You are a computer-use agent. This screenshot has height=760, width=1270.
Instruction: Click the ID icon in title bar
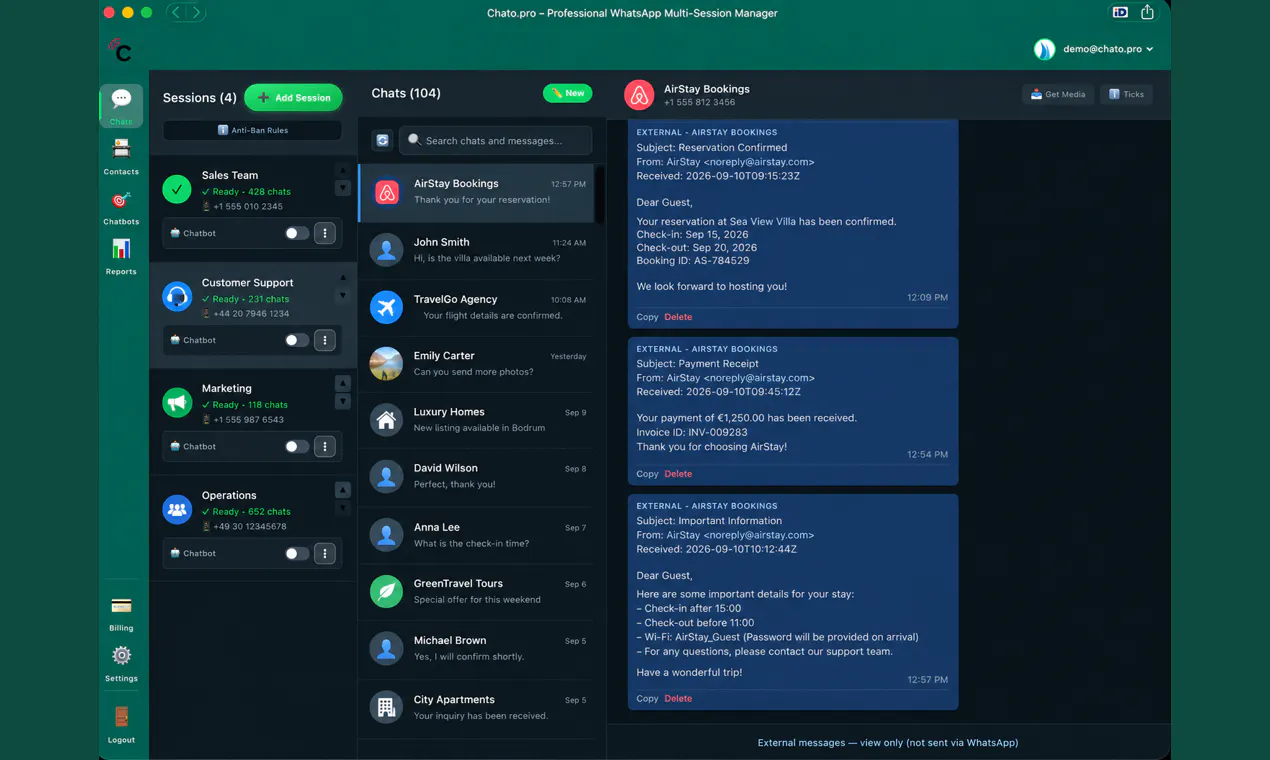pyautogui.click(x=1120, y=12)
